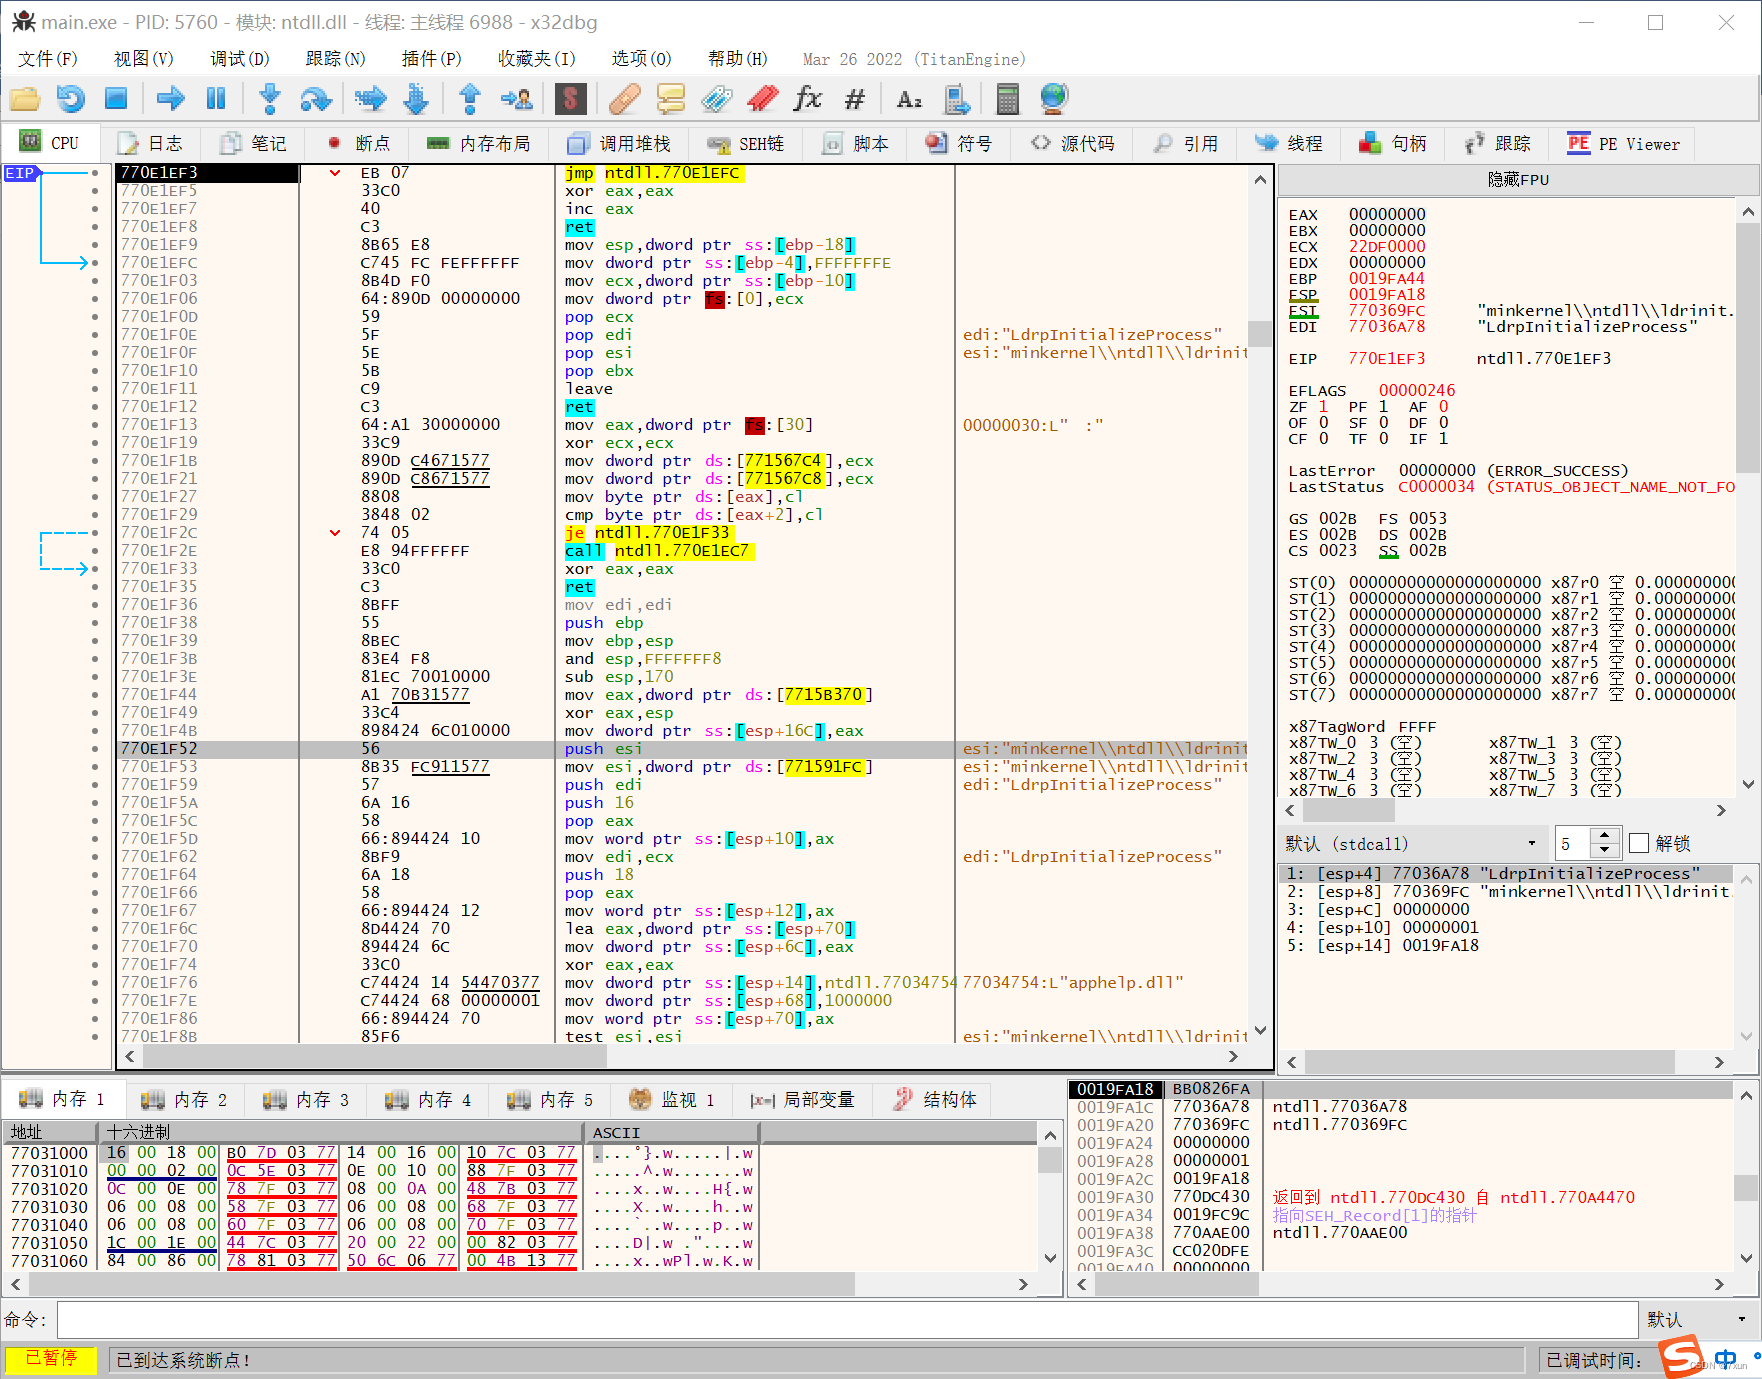Click the trace over toolbar icon
This screenshot has height=1379, width=1762.
416,99
